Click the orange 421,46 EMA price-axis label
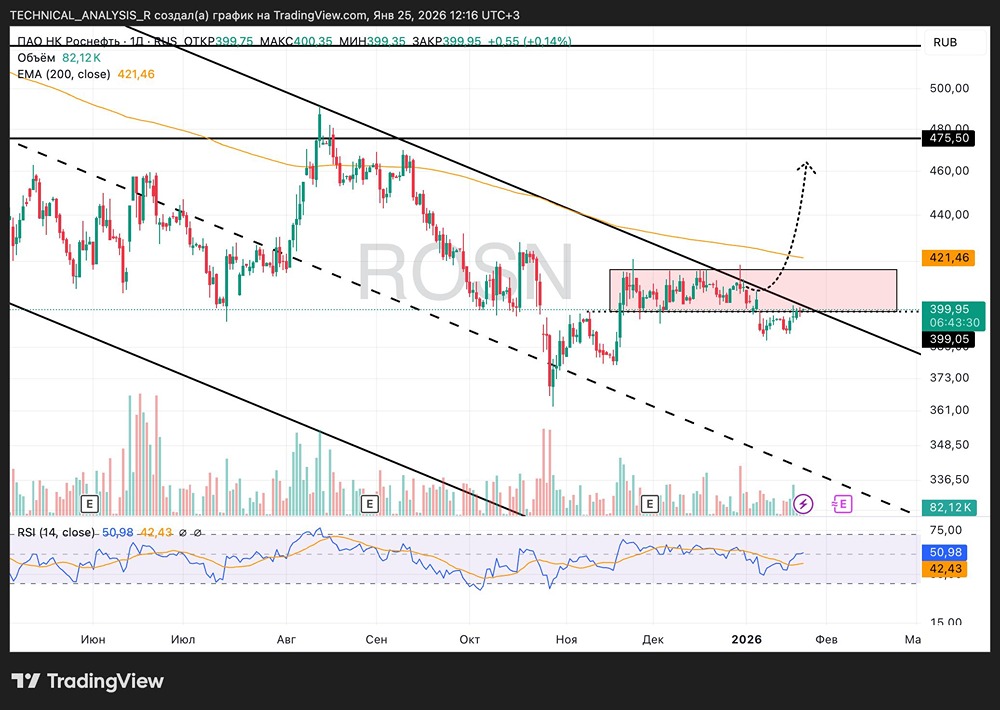The image size is (1000, 710). (949, 258)
